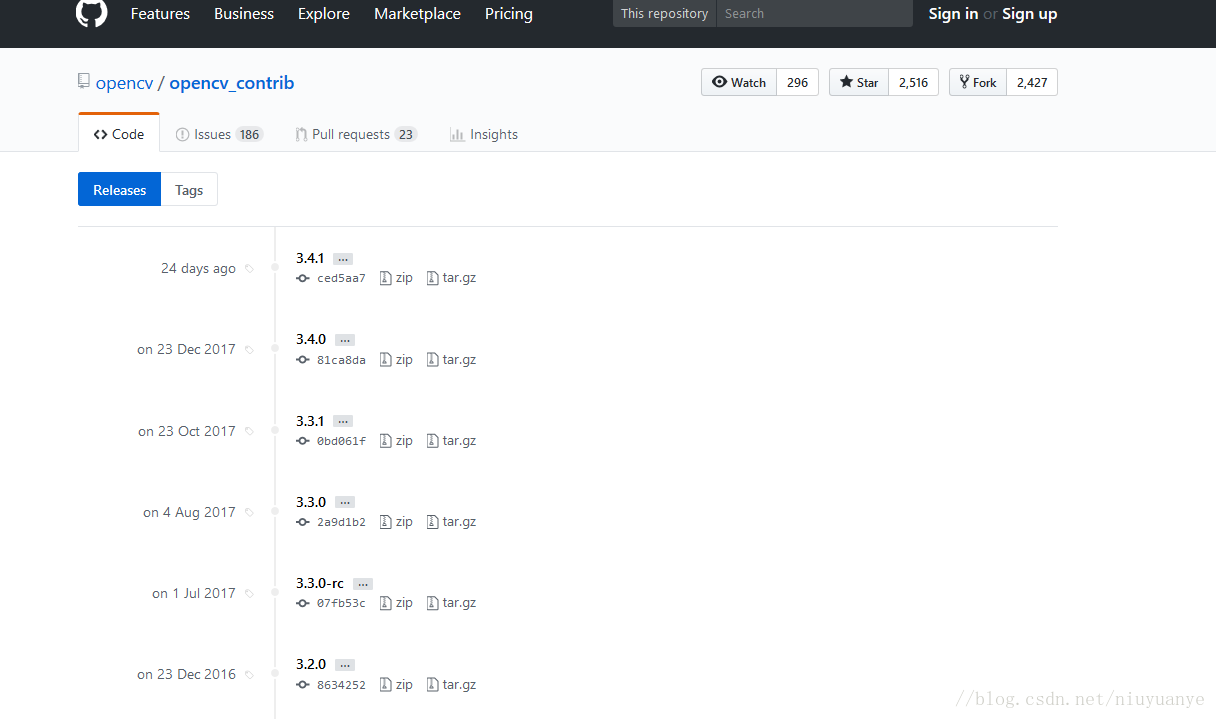Select tar.gz file icon for release 3.2.0
Screen dimensions: 1216x719
433,685
